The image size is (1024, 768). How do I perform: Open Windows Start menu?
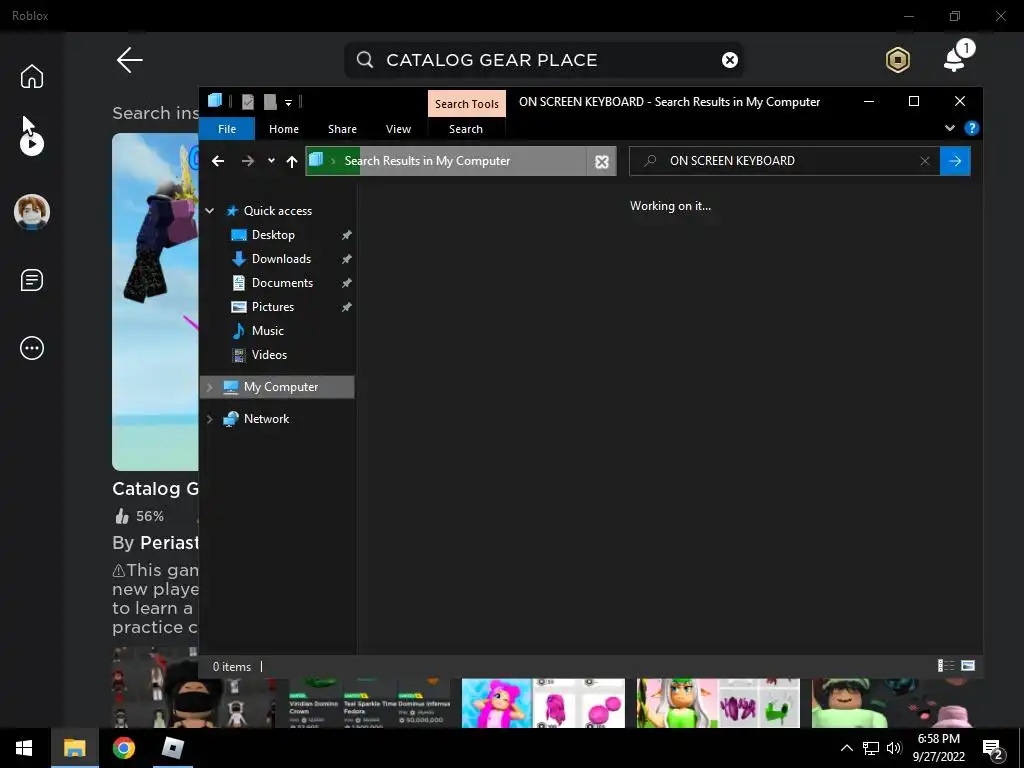(x=24, y=748)
